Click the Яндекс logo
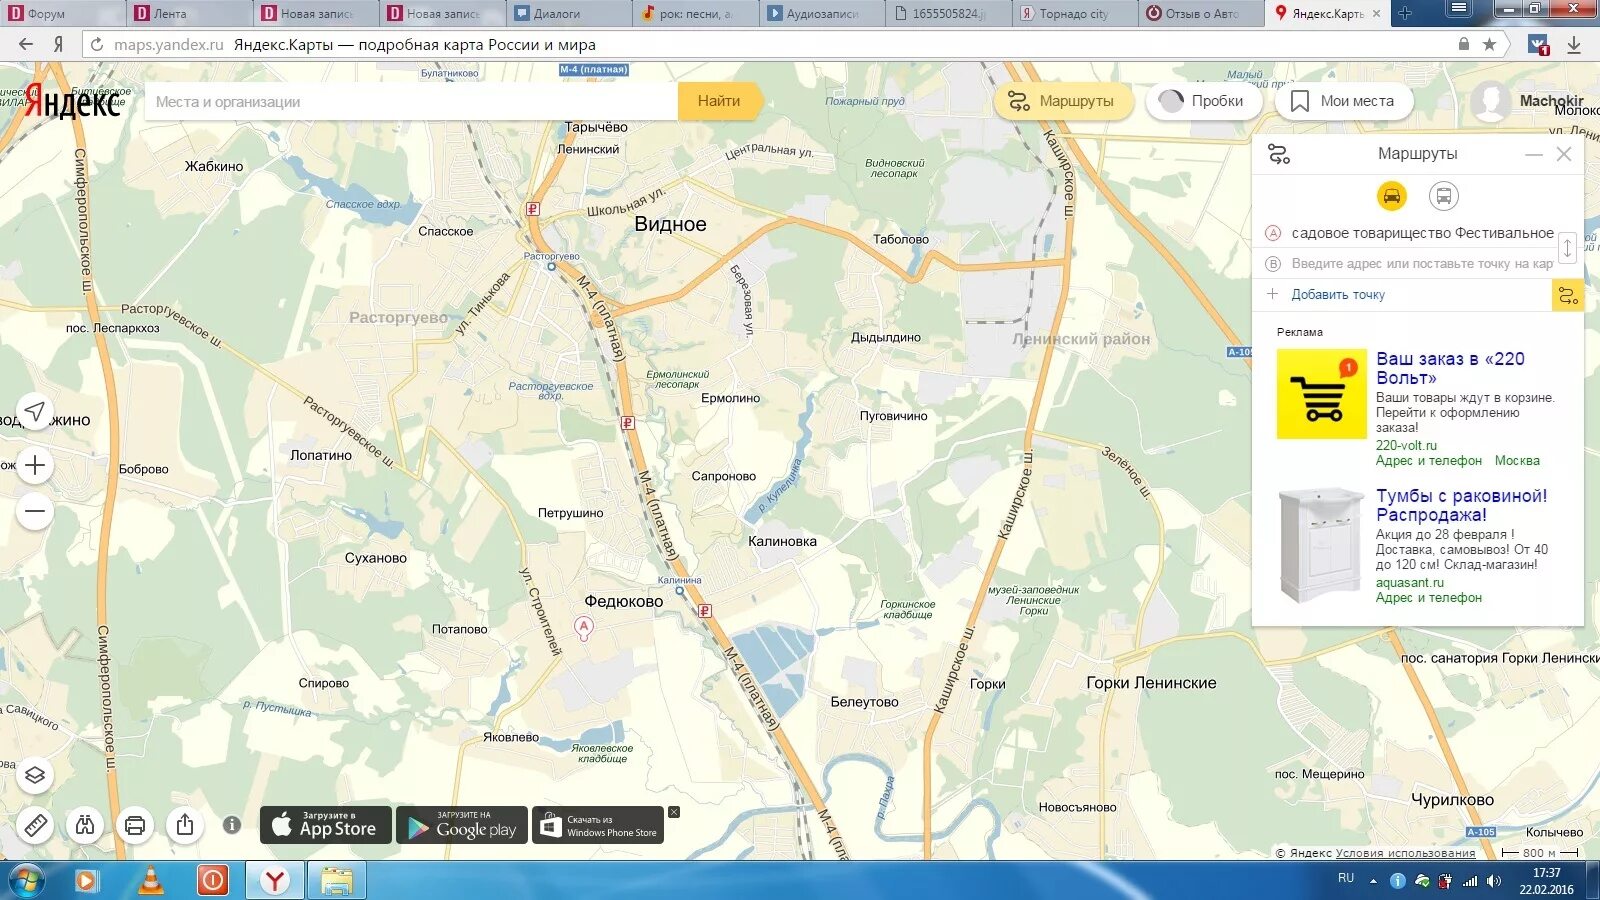Viewport: 1600px width, 900px height. 72,102
